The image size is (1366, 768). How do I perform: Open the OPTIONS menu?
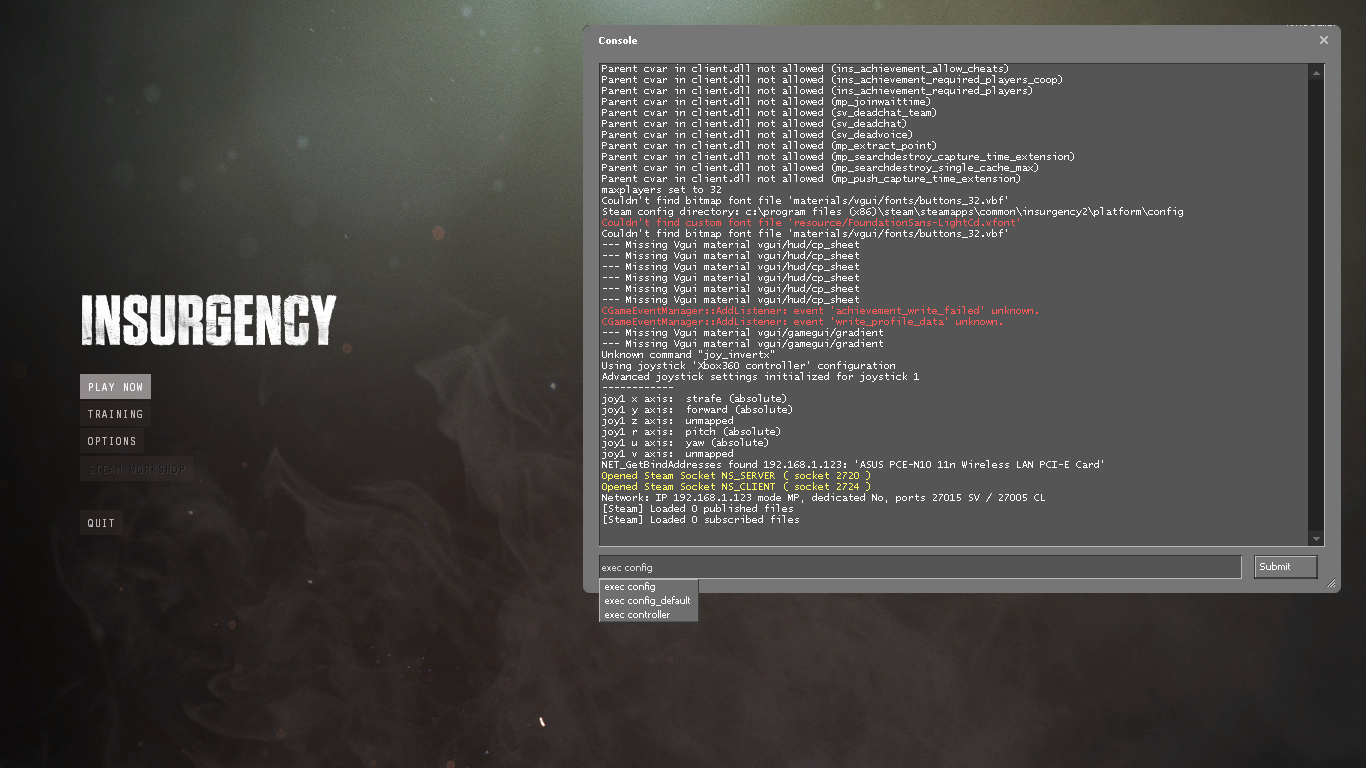pos(112,441)
